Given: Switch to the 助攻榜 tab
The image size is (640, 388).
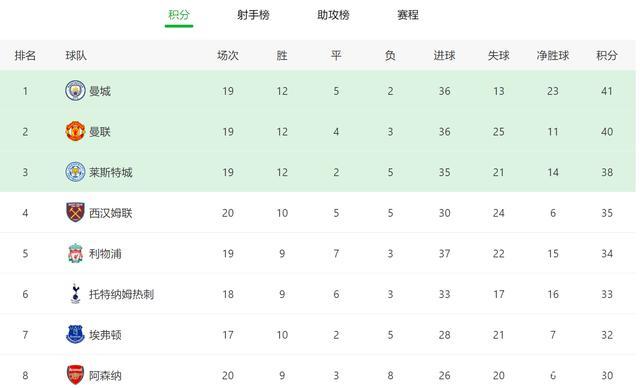Looking at the screenshot, I should 333,15.
